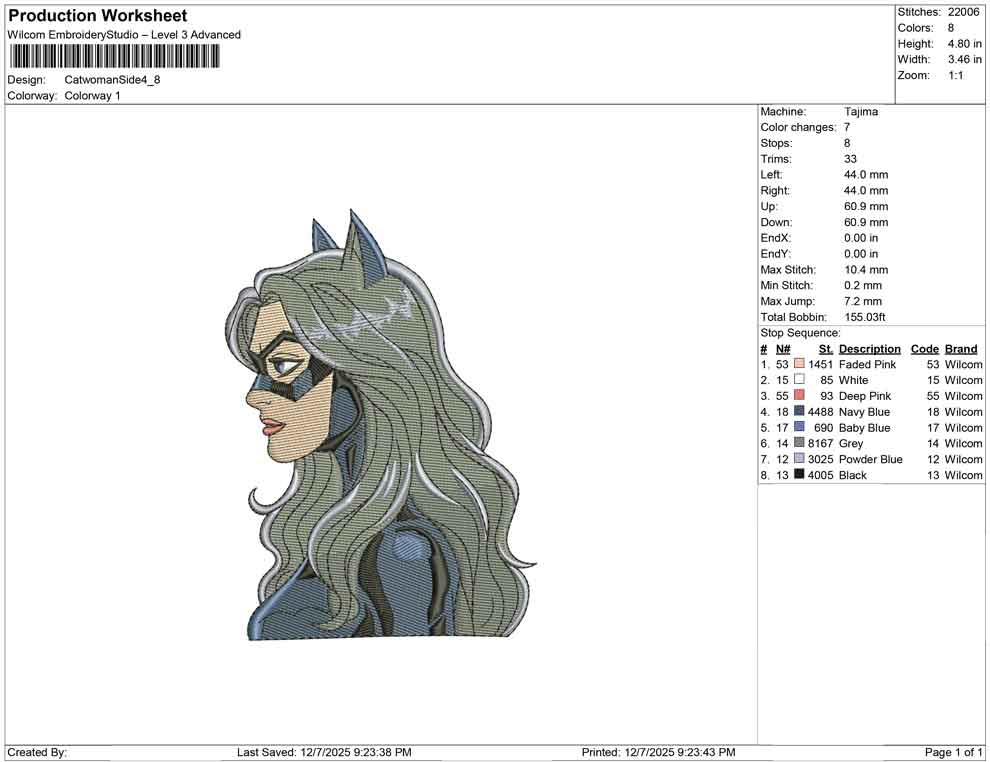Click the Code column header
Image resolution: width=990 pixels, height=762 pixels.
924,348
